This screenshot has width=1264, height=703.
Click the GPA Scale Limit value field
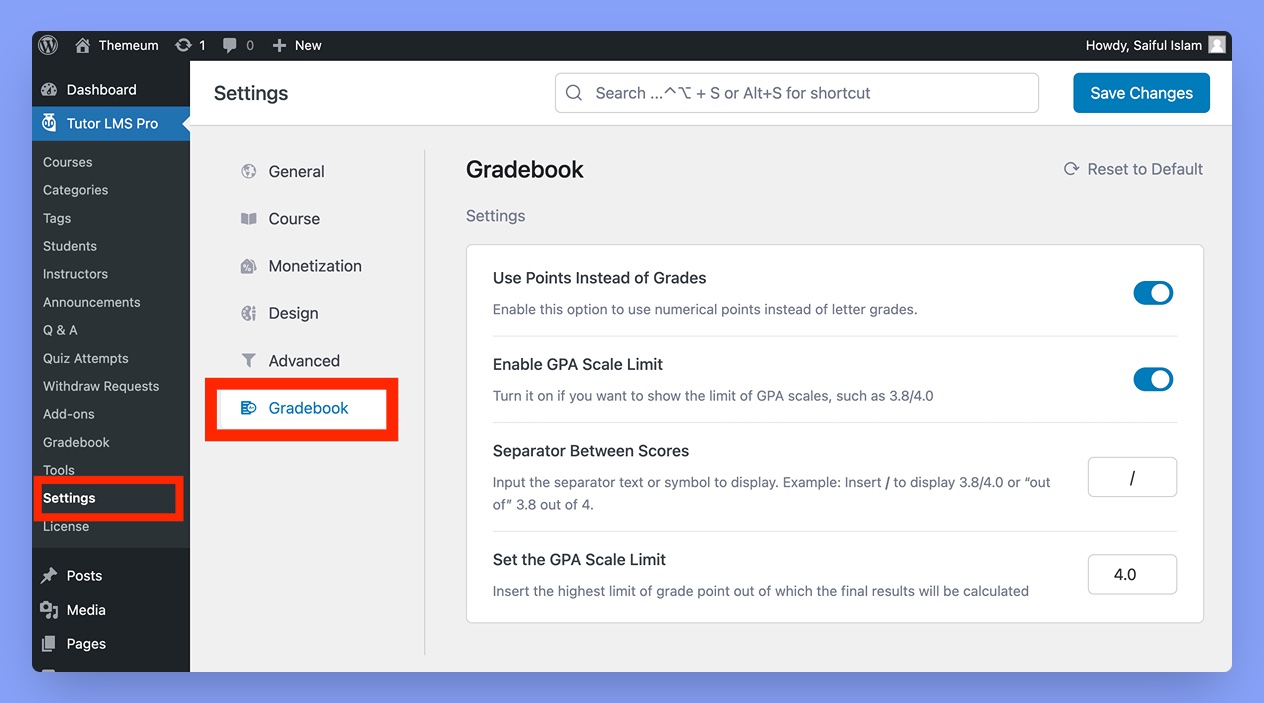click(x=1132, y=574)
